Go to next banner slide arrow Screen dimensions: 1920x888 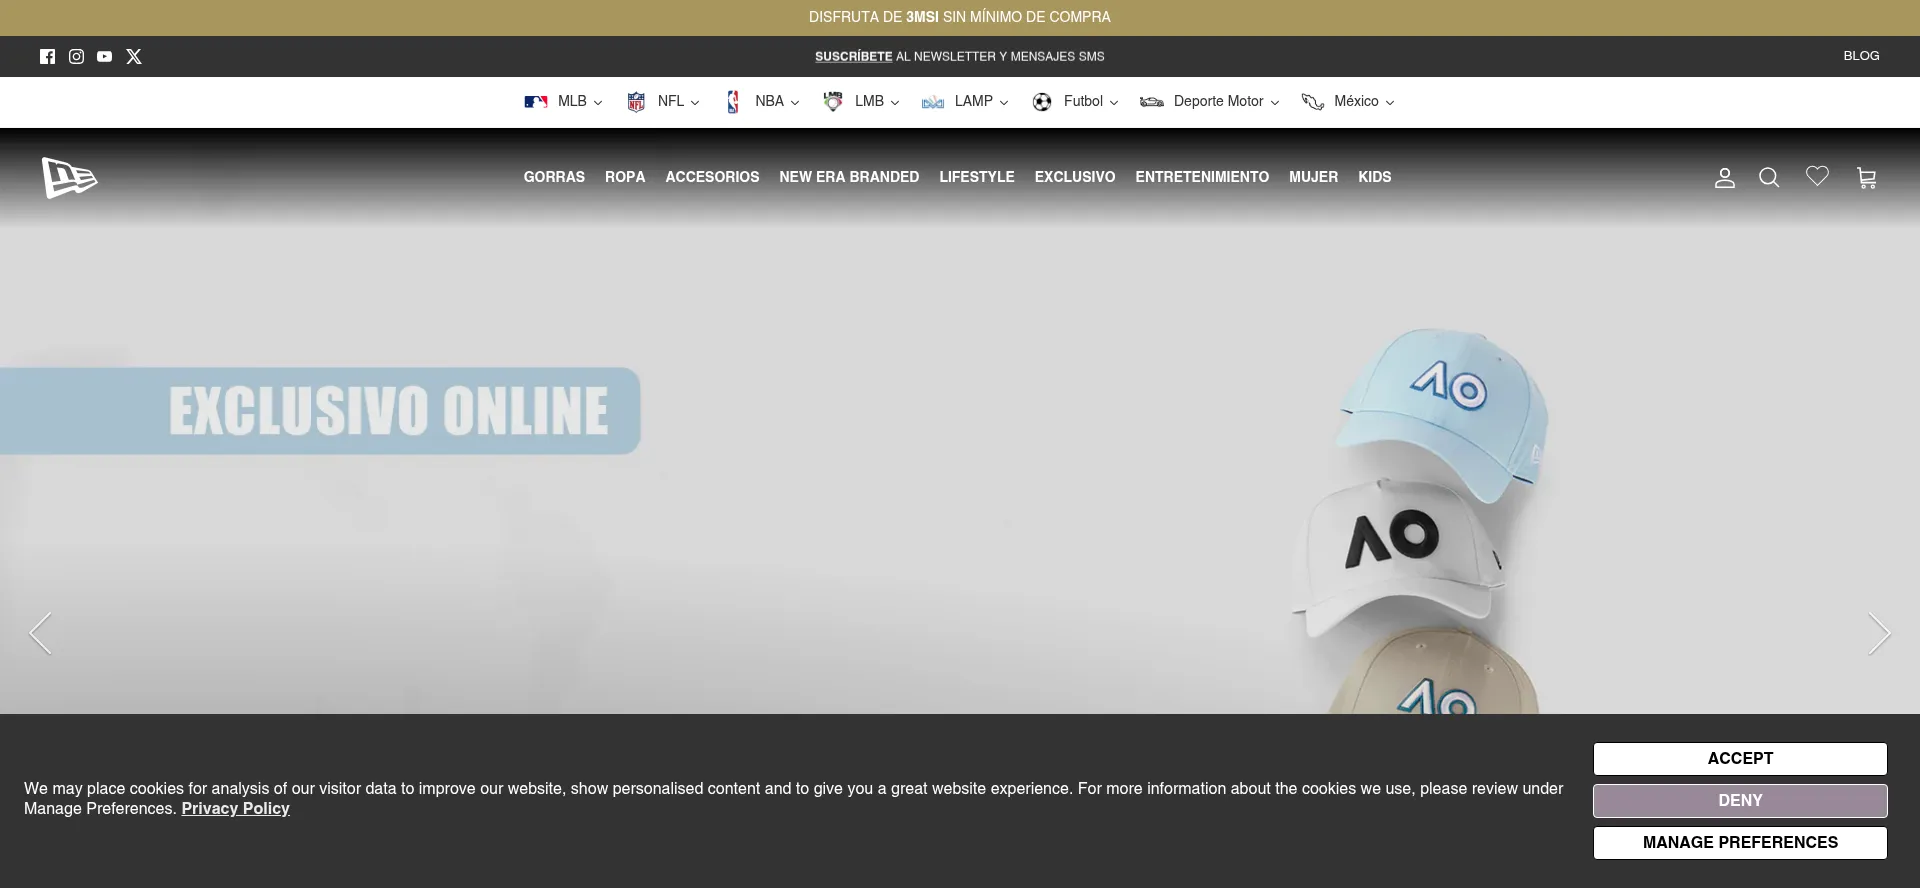click(x=1879, y=634)
